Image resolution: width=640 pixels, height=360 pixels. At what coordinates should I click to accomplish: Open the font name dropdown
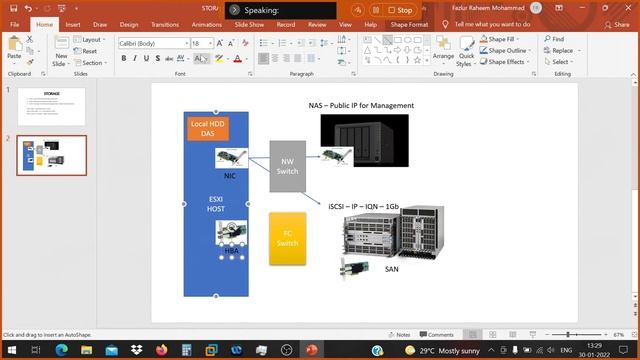(x=187, y=43)
